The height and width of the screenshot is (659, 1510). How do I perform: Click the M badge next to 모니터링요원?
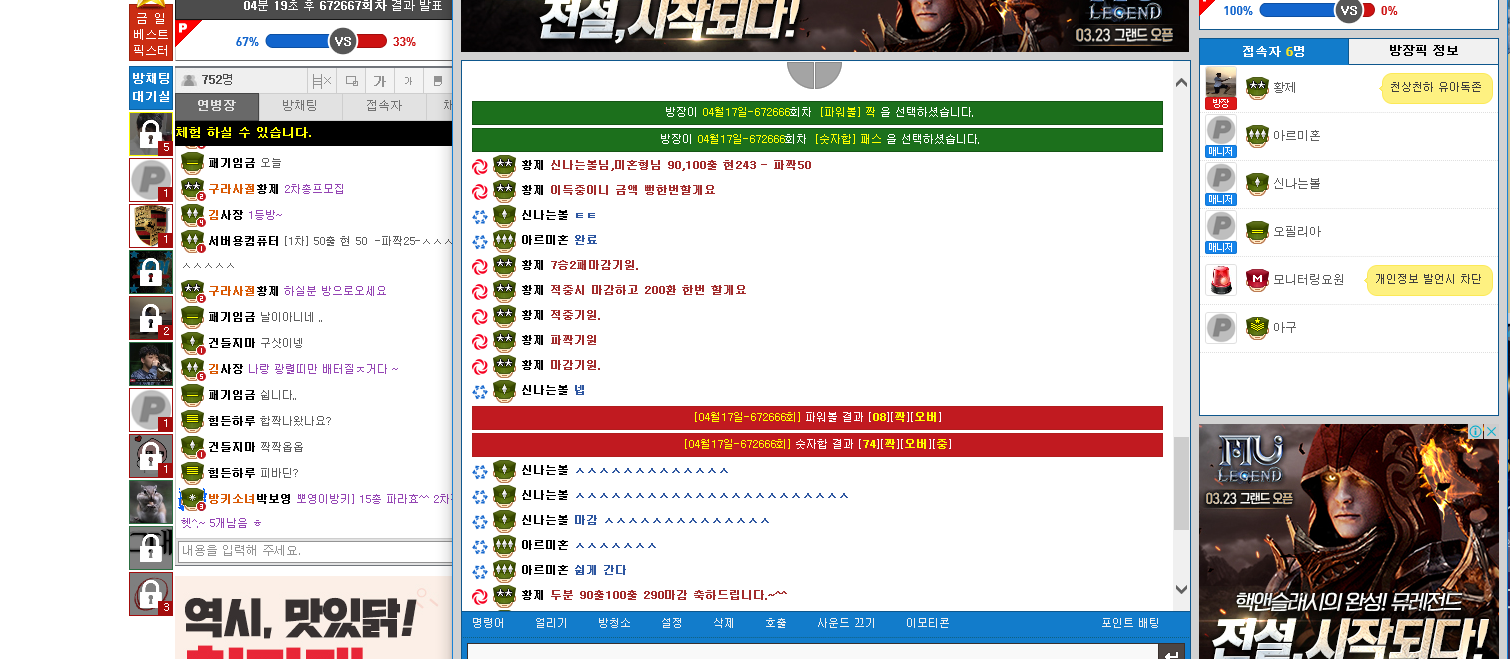pos(1257,279)
